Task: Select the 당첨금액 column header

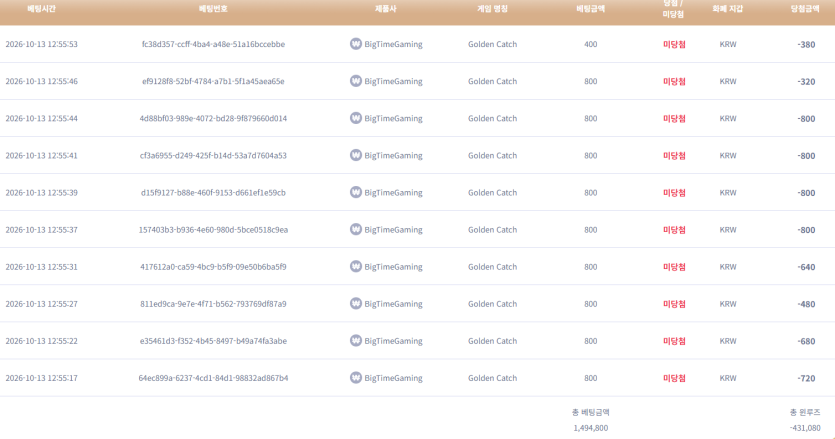Action: point(805,9)
